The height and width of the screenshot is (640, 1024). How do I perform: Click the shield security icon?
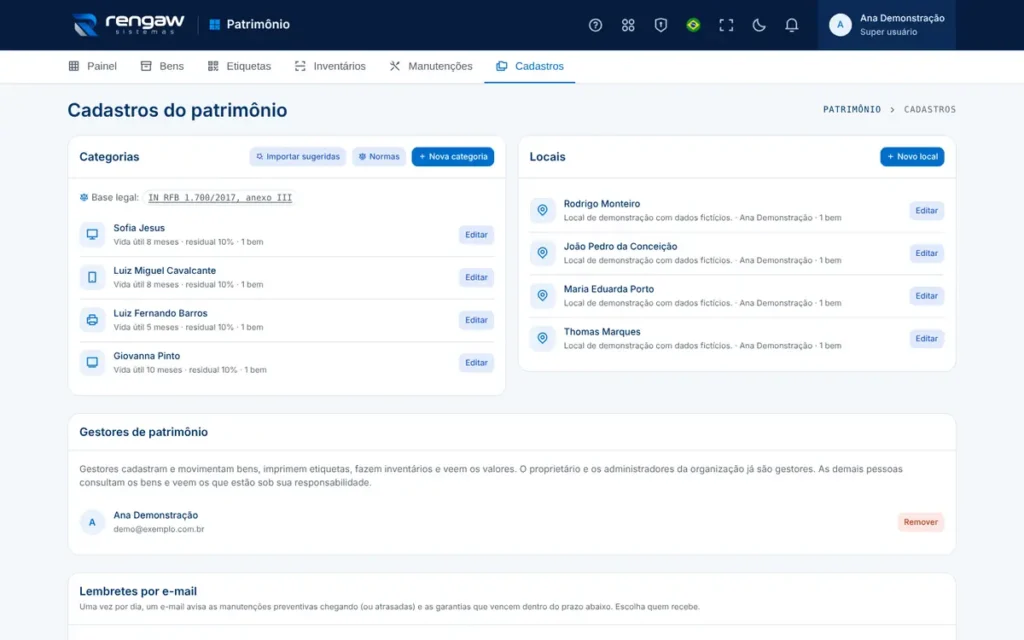660,25
